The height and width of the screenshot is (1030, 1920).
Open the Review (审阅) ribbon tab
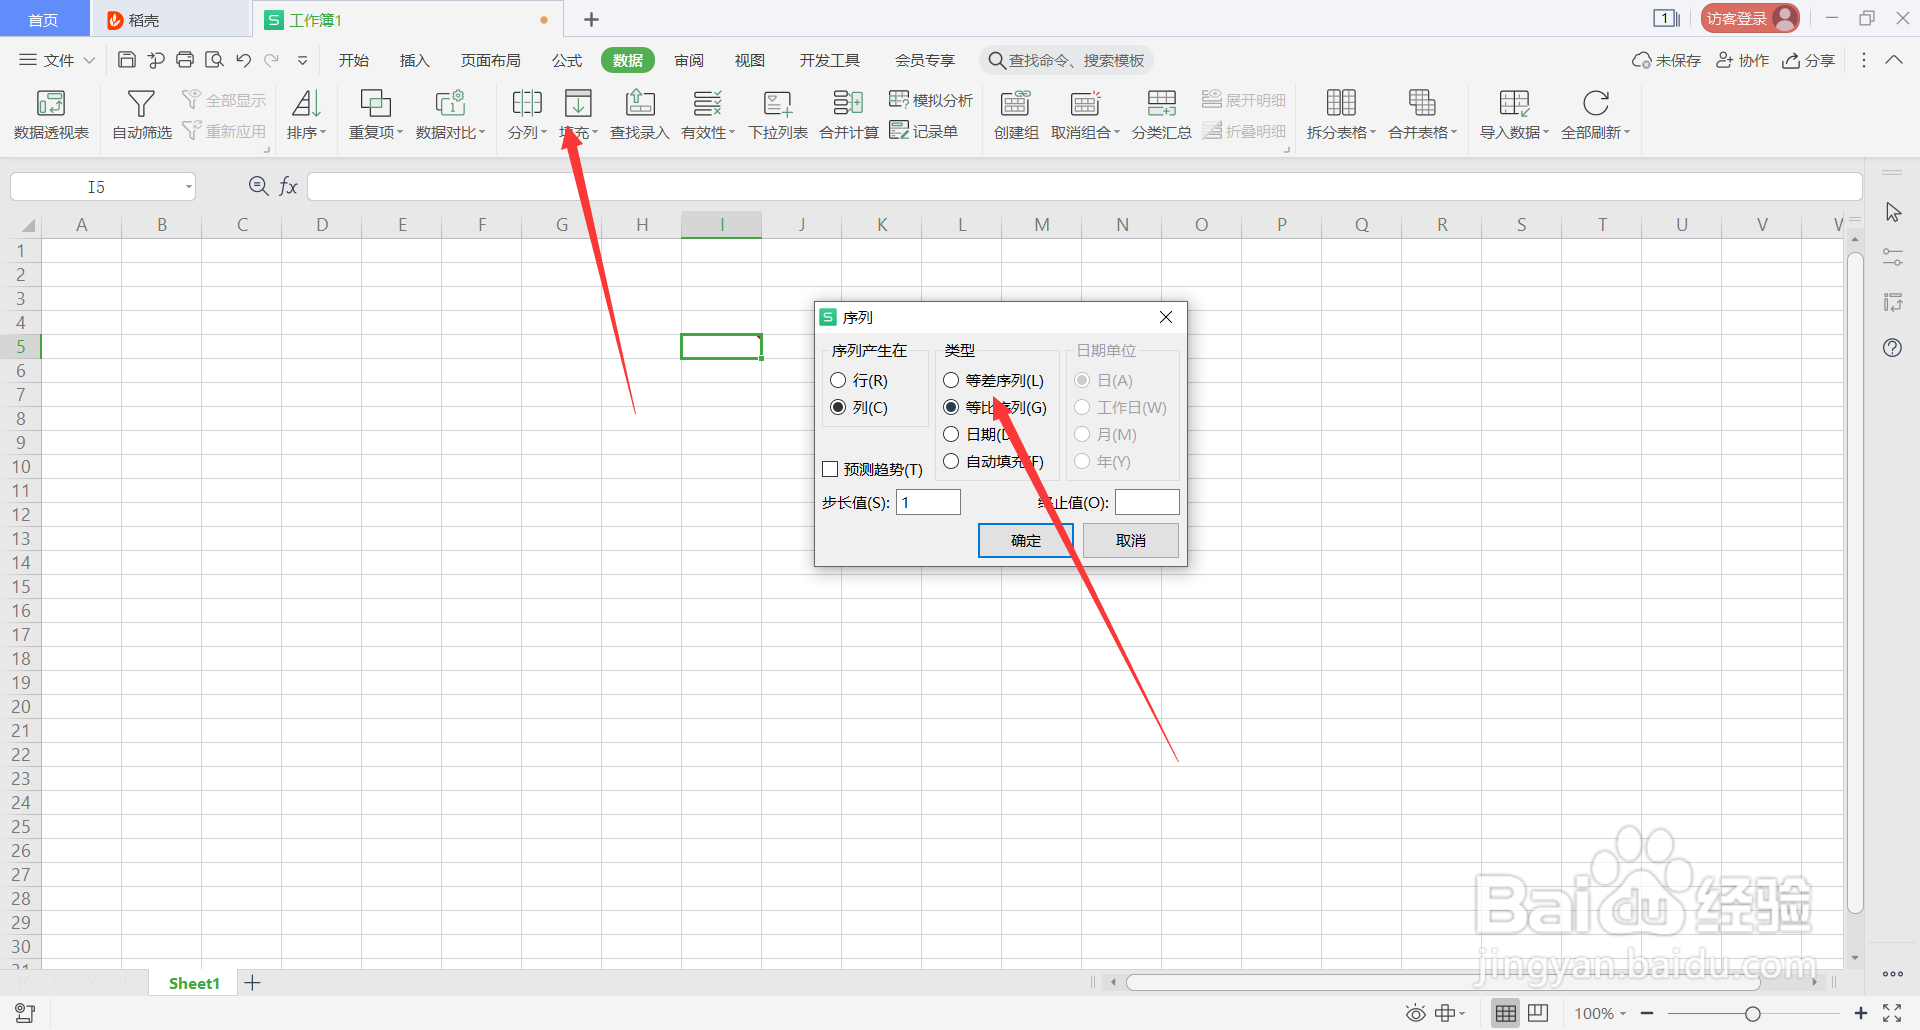click(x=689, y=60)
